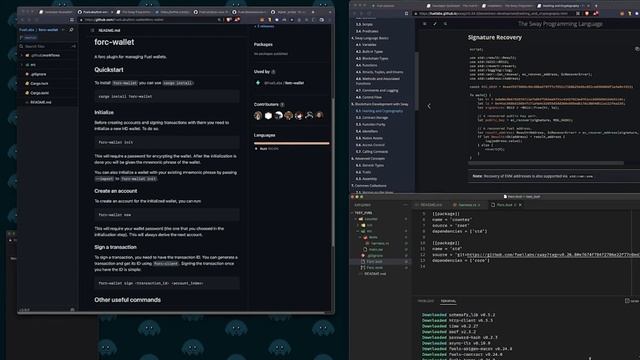
Task: Open 4.3 Blockchain Types chapter
Action: pos(372,58)
